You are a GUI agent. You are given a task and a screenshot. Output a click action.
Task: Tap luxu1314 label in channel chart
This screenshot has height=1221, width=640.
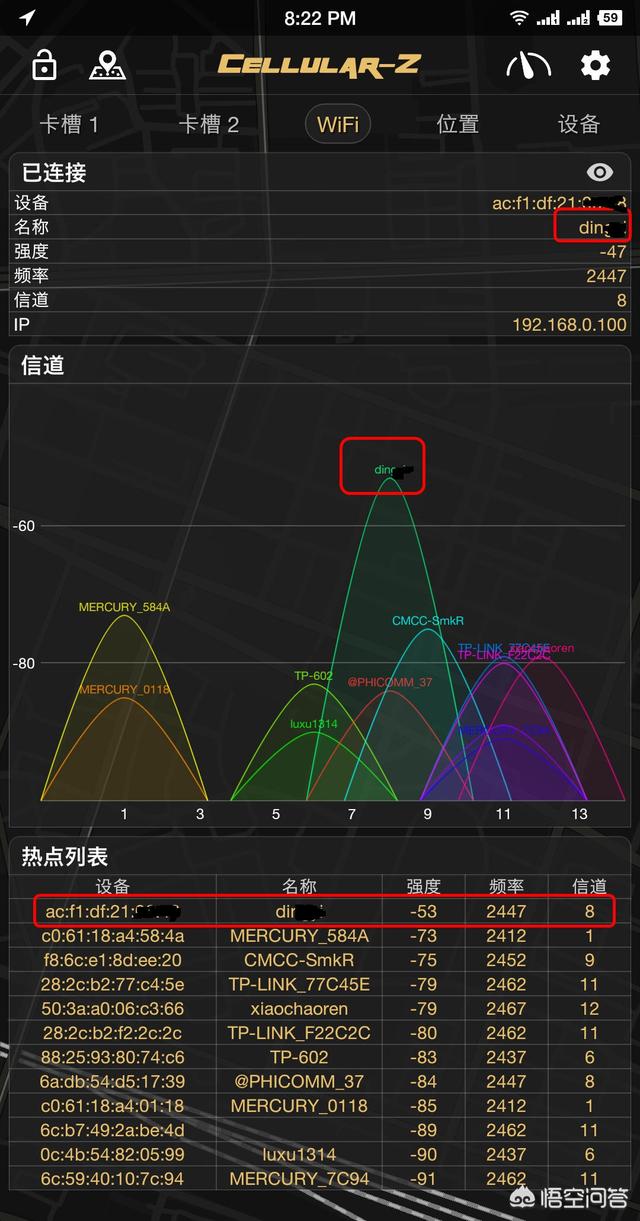pyautogui.click(x=314, y=724)
